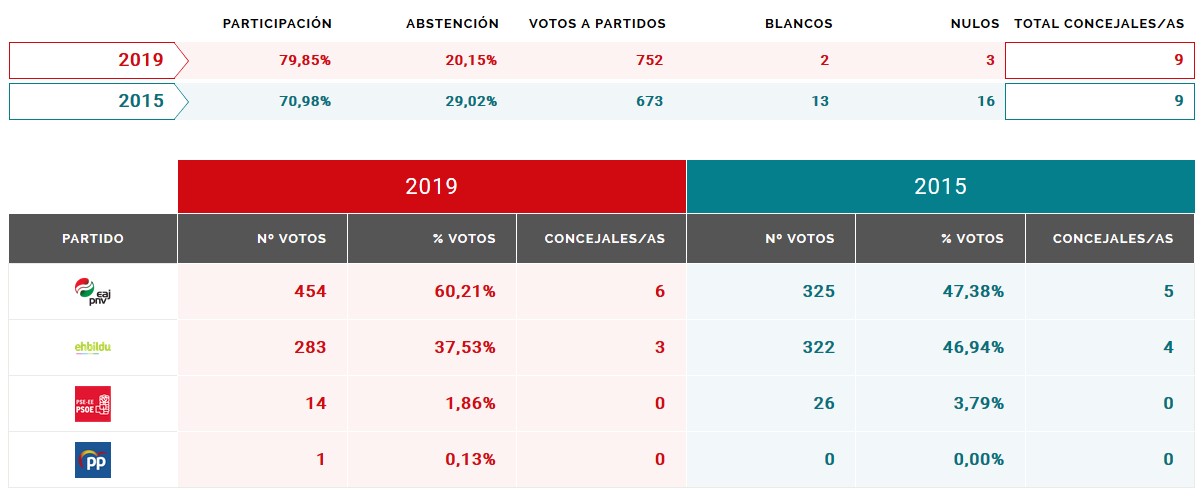The image size is (1203, 496).
Task: Click the red 2019 results header
Action: [x=432, y=187]
